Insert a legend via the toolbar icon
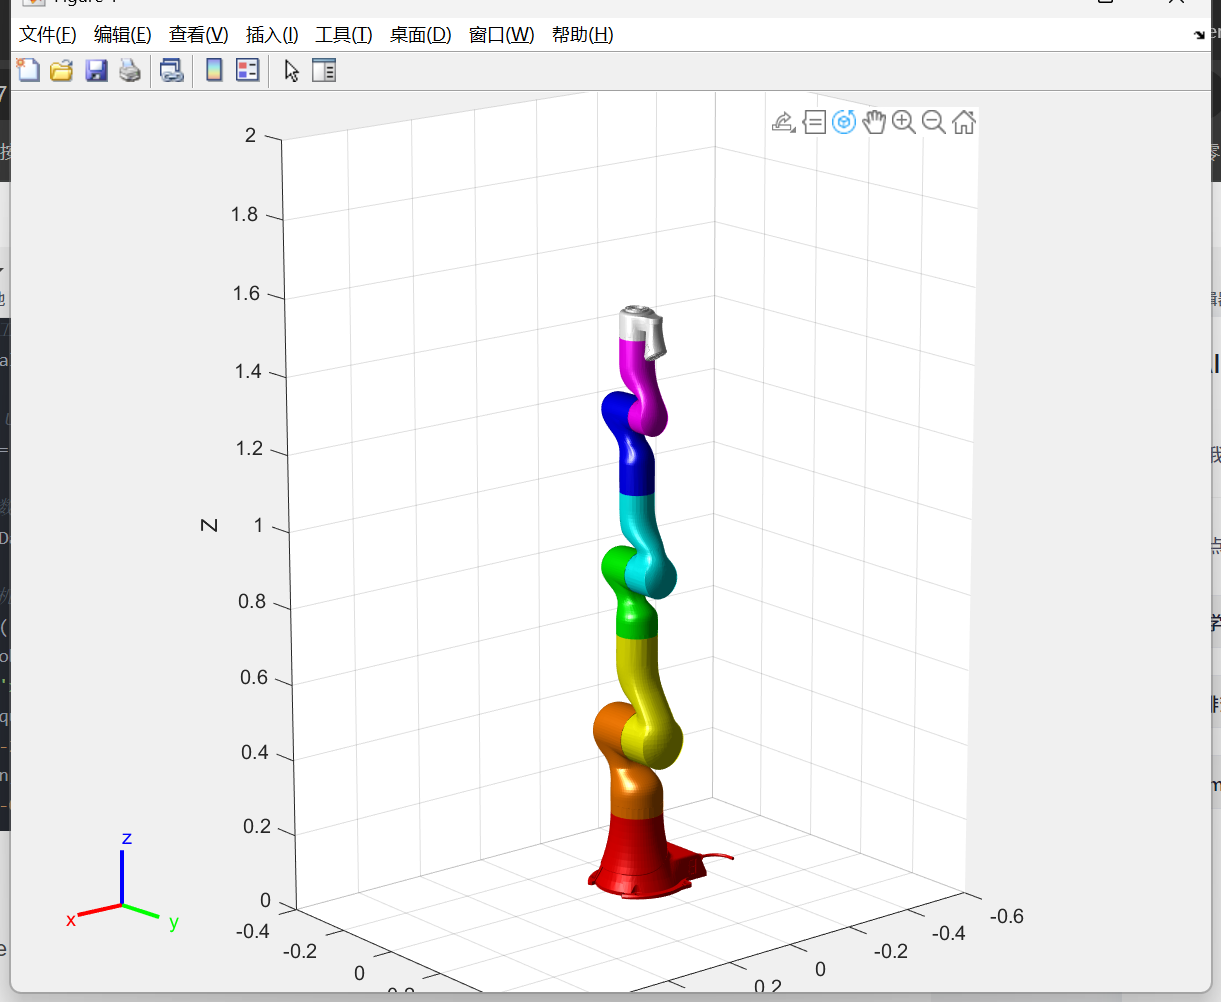 (247, 70)
